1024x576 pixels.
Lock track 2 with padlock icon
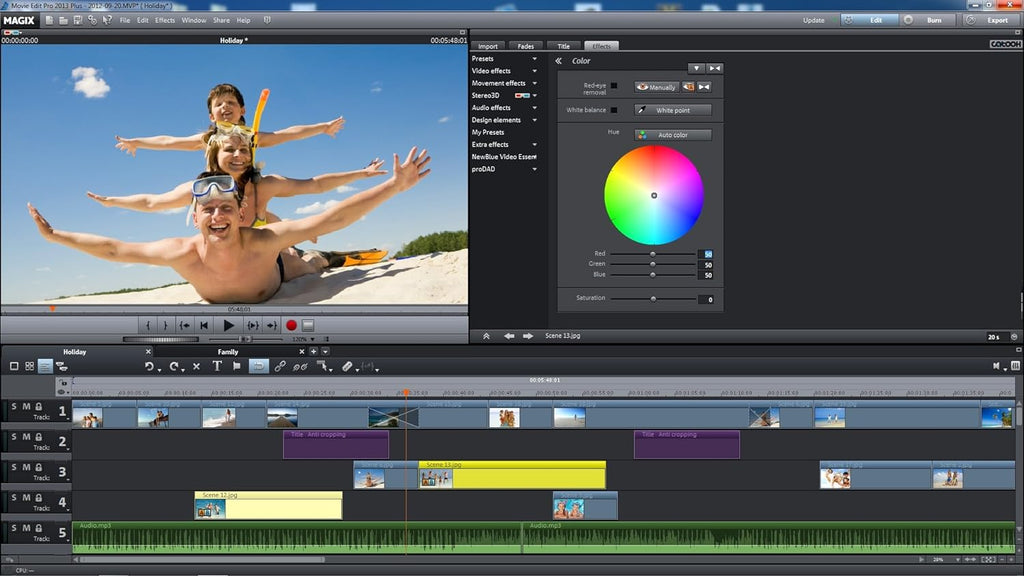[39, 437]
